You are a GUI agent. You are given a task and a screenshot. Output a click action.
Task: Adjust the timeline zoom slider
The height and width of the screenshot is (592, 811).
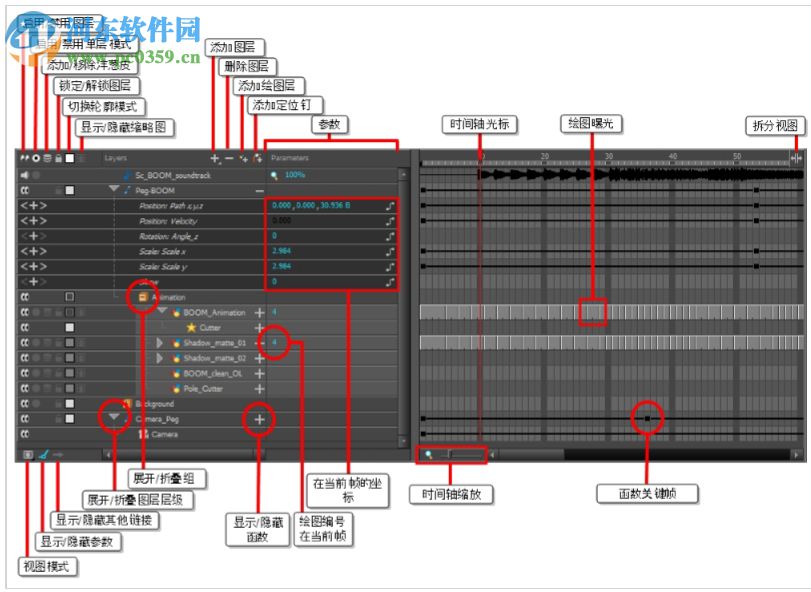coord(449,453)
